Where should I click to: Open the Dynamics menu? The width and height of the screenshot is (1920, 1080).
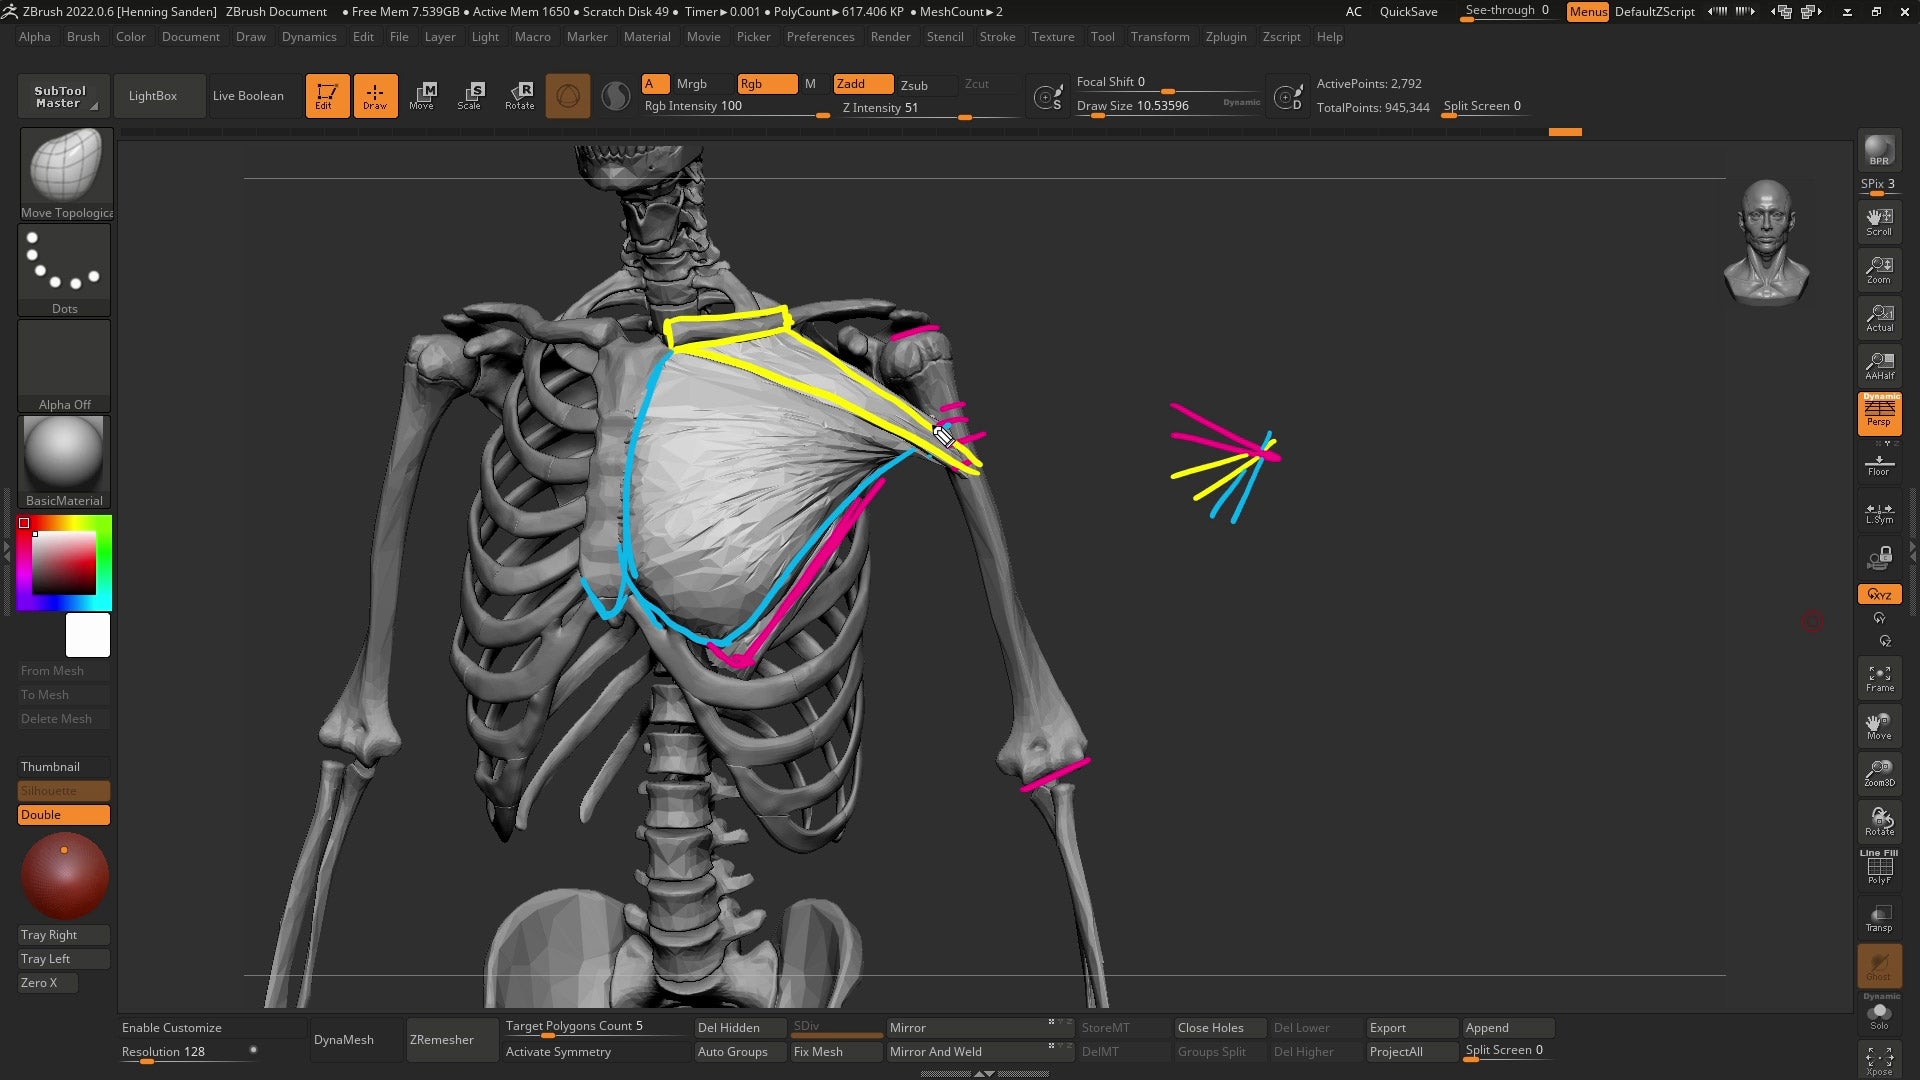click(309, 37)
